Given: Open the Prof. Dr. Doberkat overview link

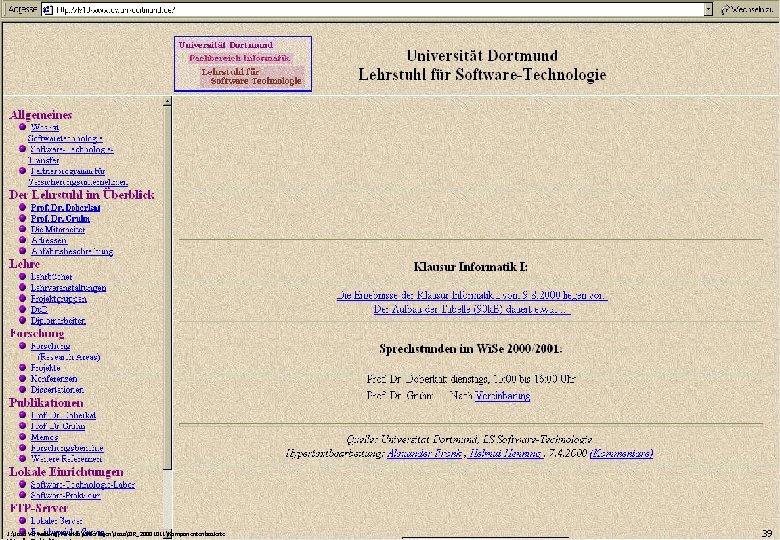Looking at the screenshot, I should click(65, 207).
